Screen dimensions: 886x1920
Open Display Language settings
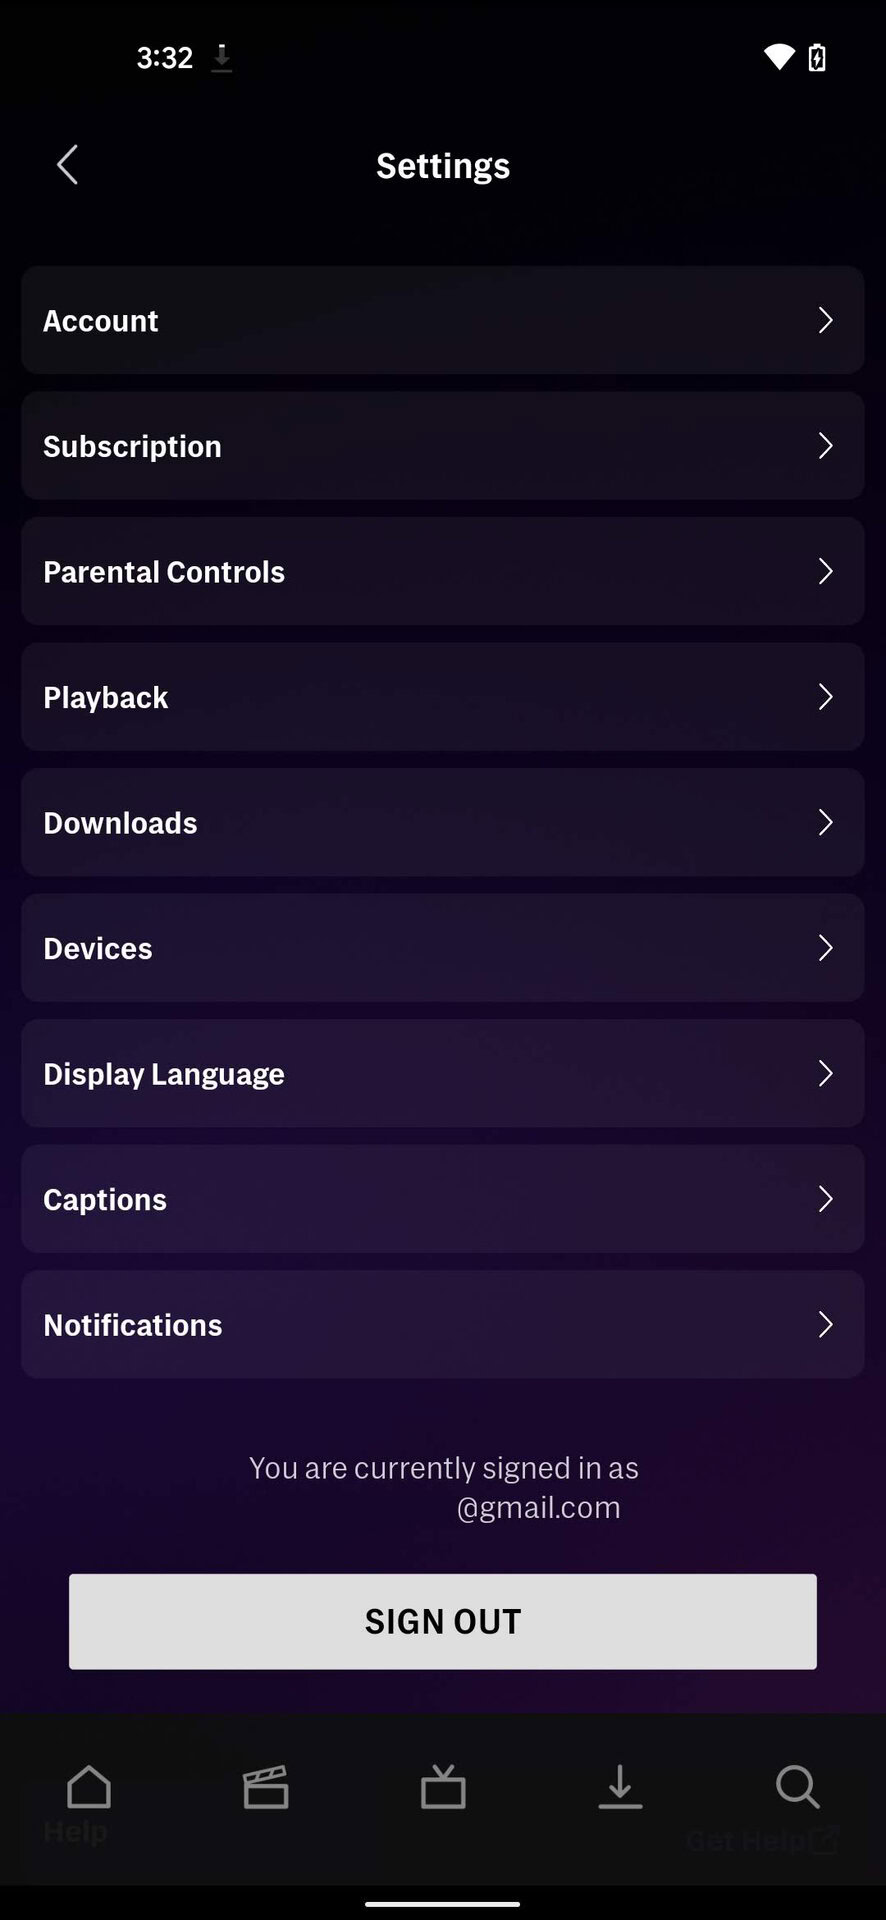442,1073
